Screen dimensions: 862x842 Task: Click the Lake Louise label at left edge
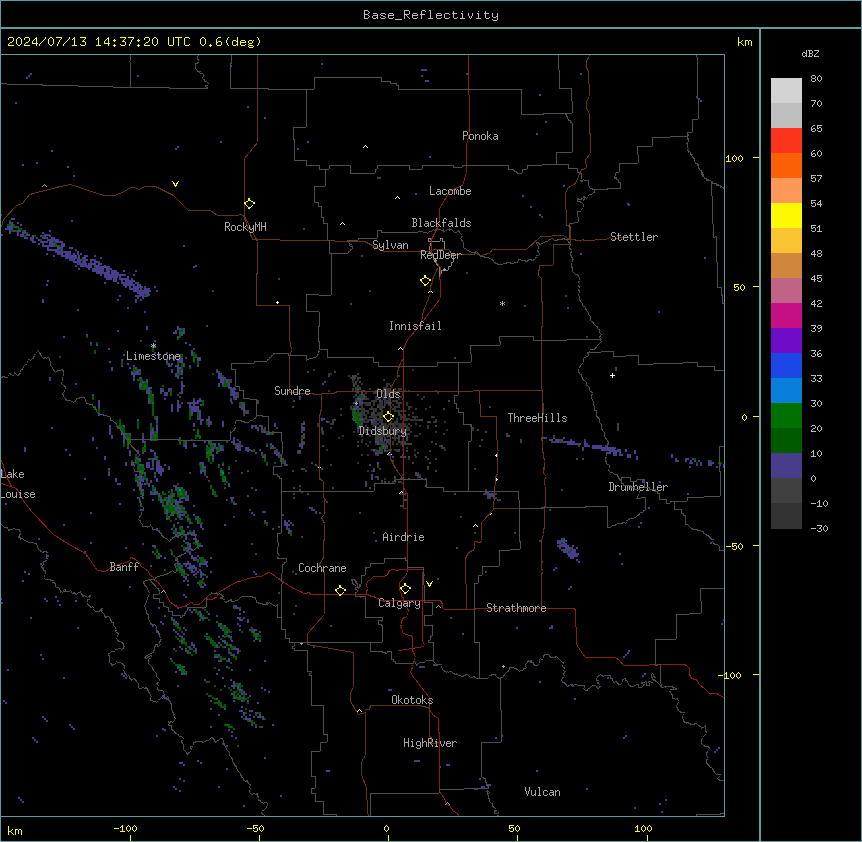[x=18, y=484]
